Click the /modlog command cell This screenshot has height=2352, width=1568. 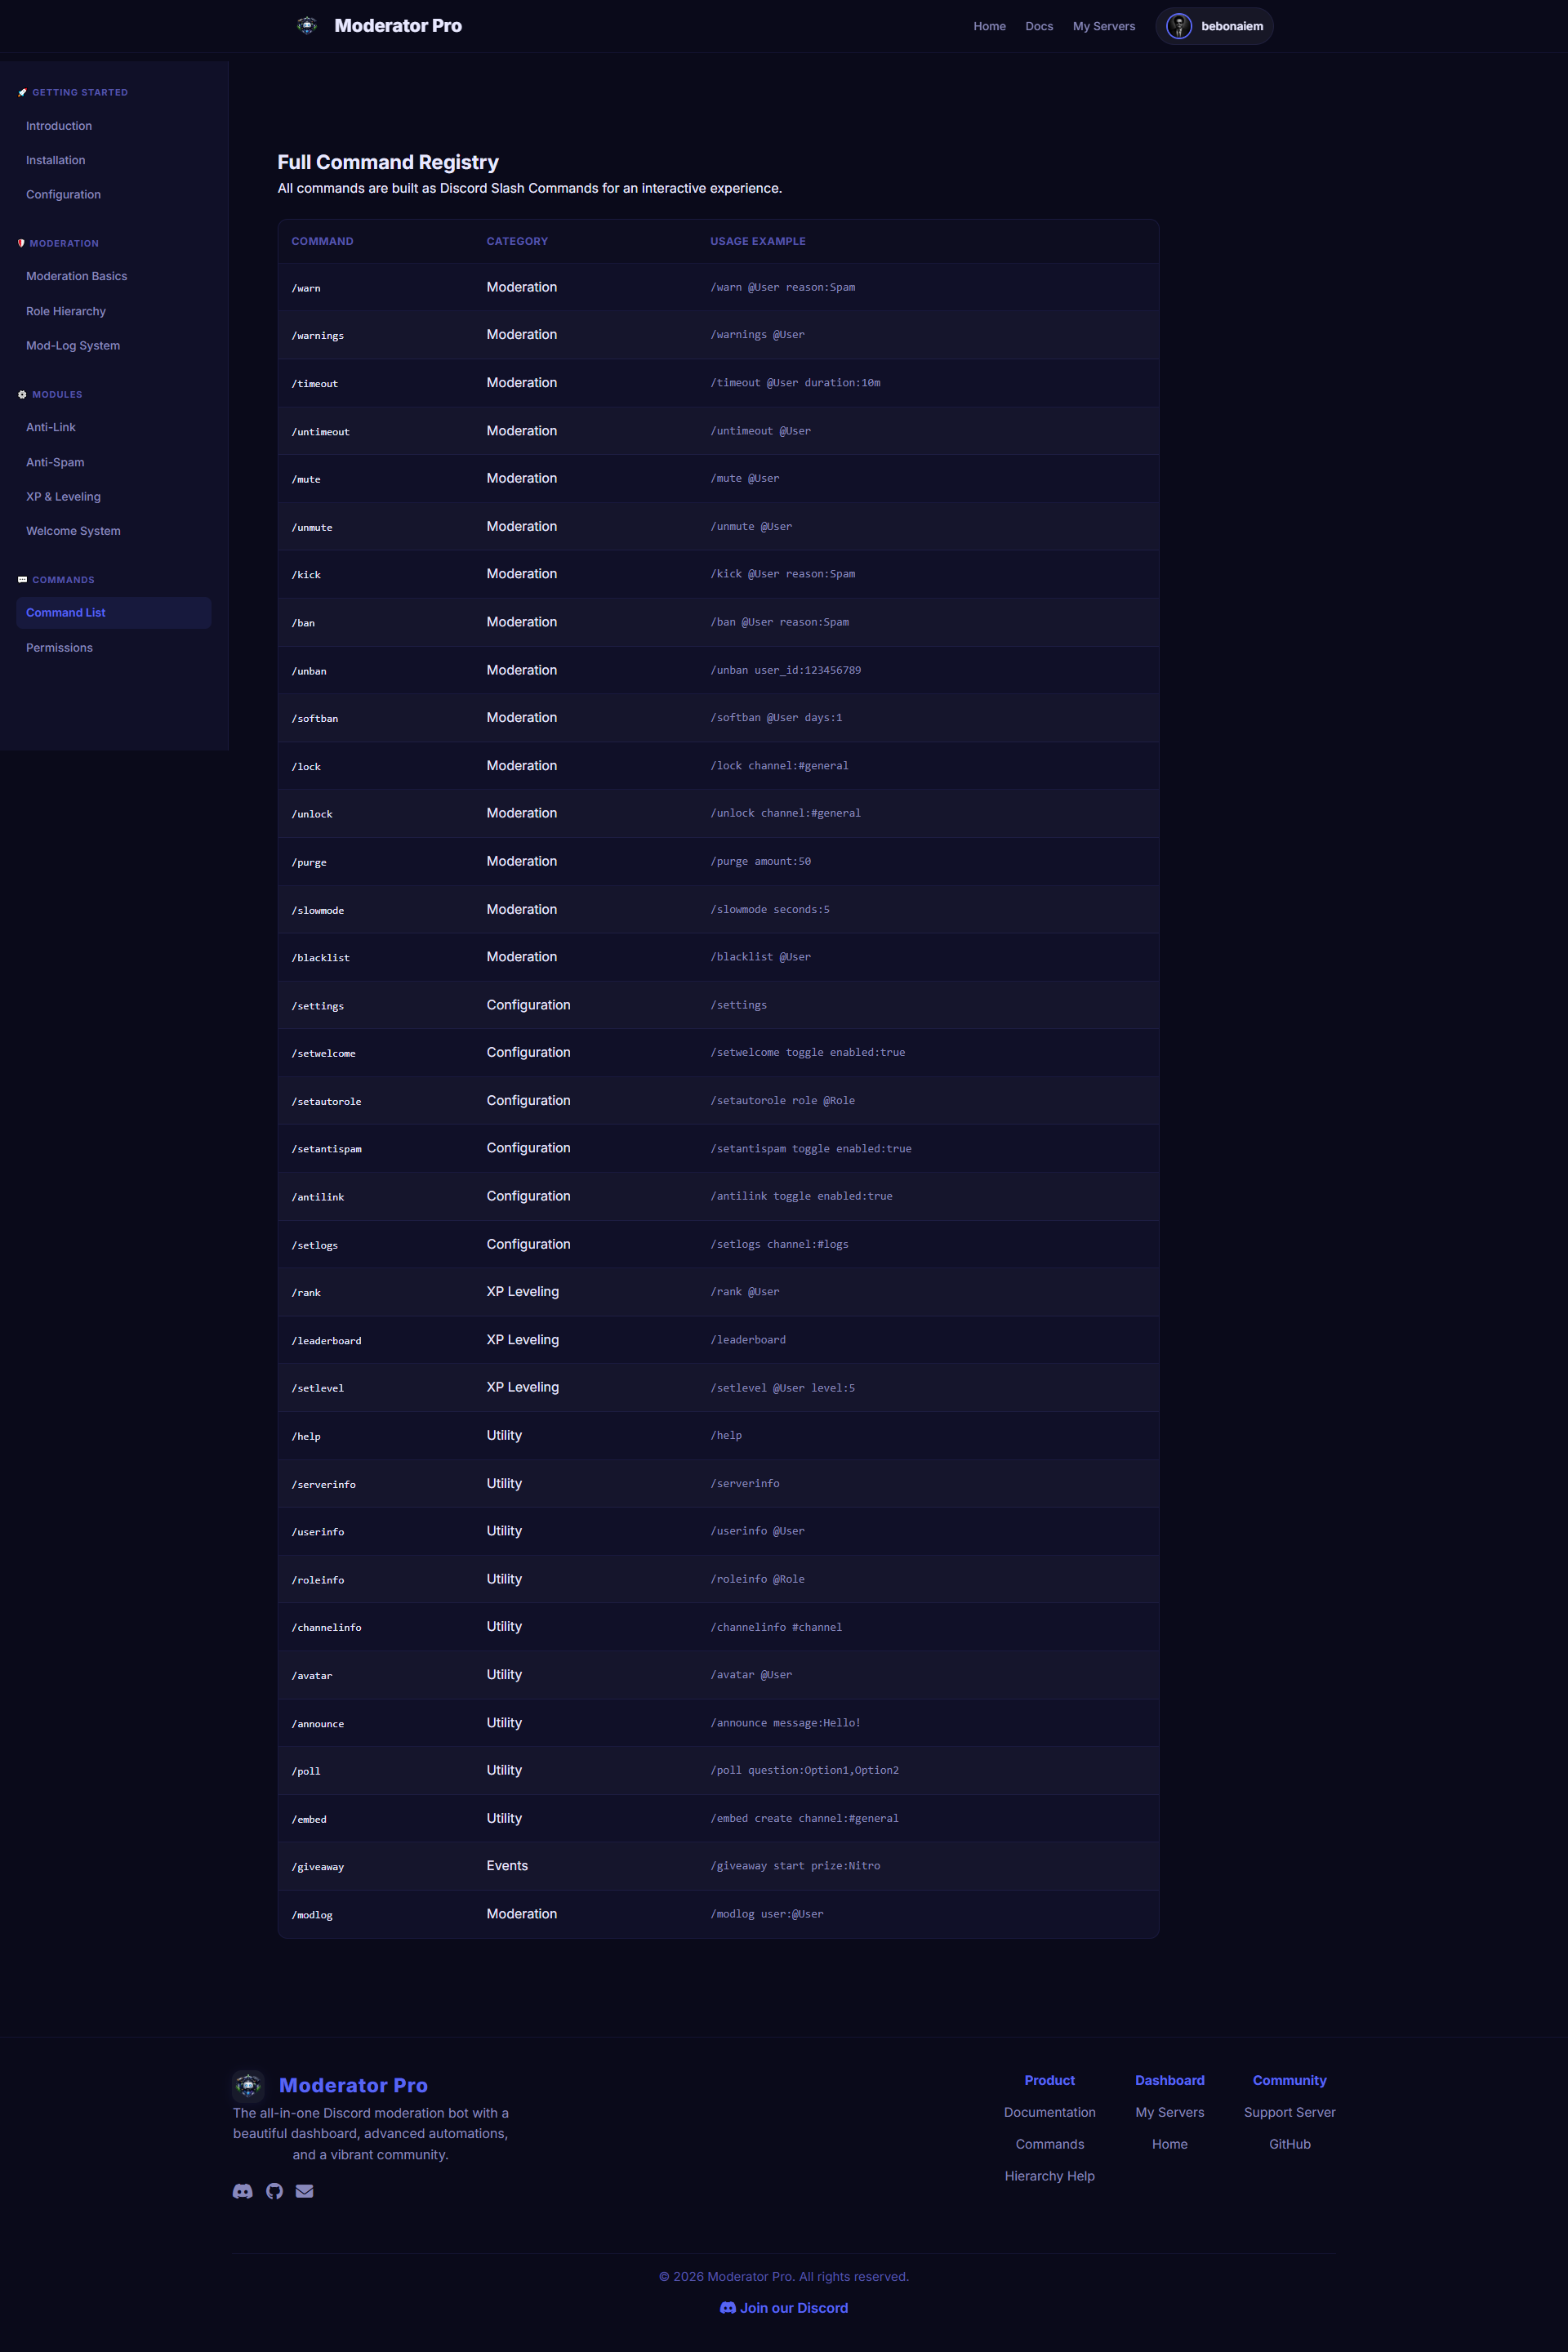pos(311,1915)
